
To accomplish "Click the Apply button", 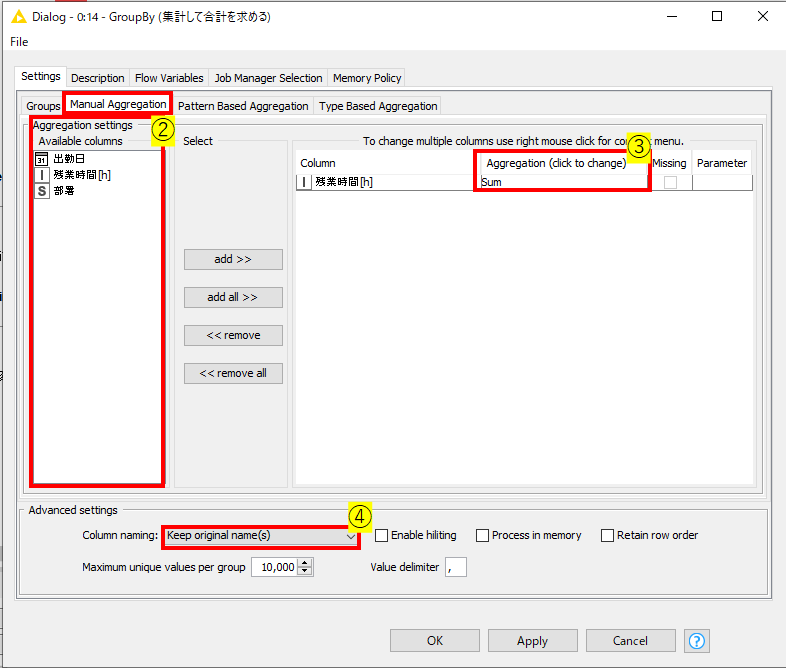I will click(x=532, y=641).
